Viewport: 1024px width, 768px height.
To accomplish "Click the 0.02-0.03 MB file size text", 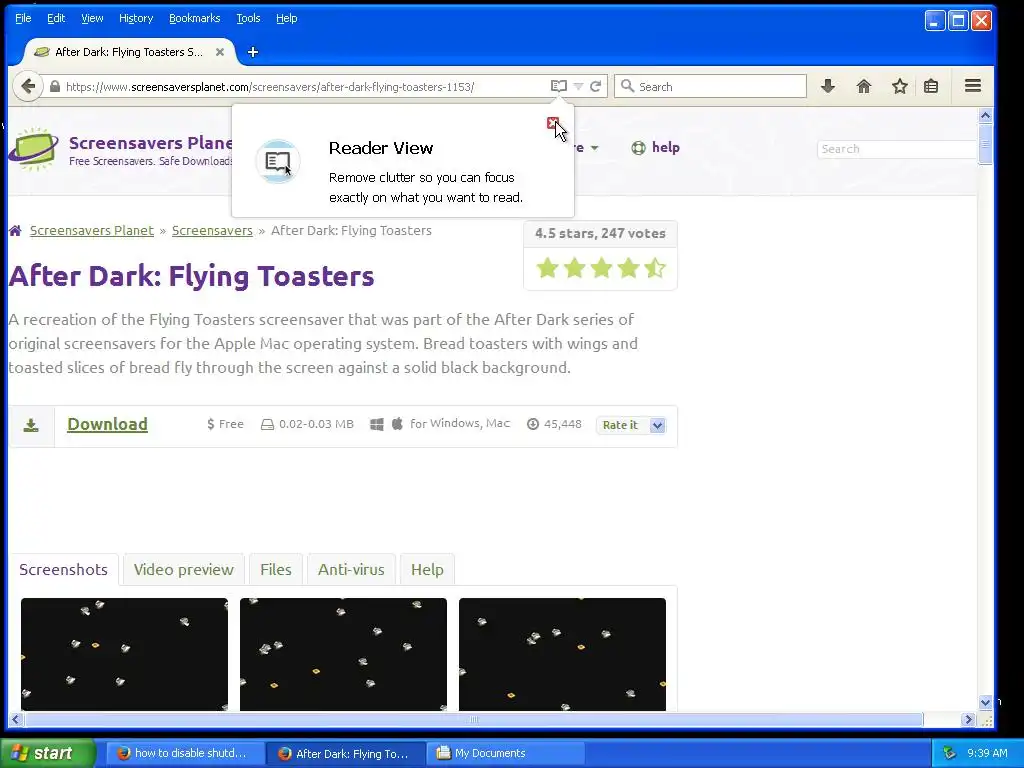I will coord(316,424).
